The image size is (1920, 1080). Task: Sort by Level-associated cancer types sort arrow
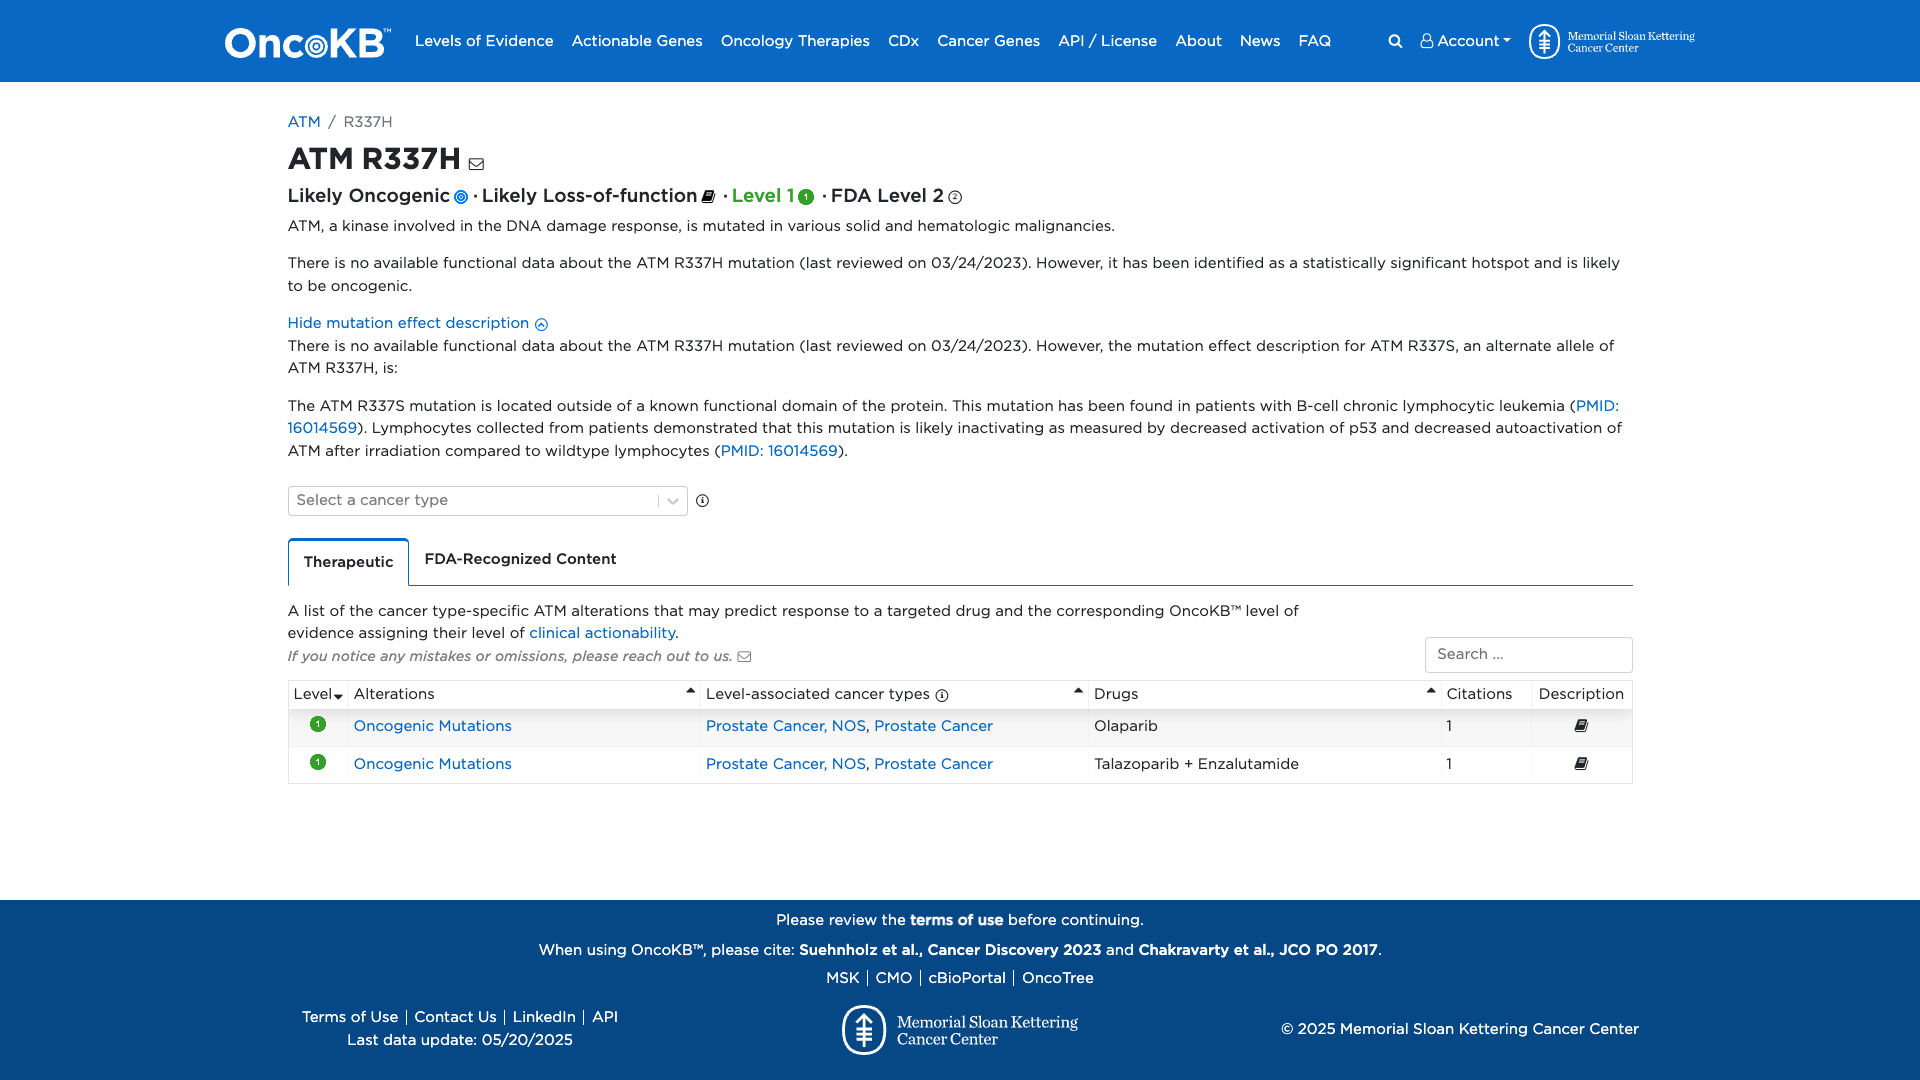[x=1078, y=691]
